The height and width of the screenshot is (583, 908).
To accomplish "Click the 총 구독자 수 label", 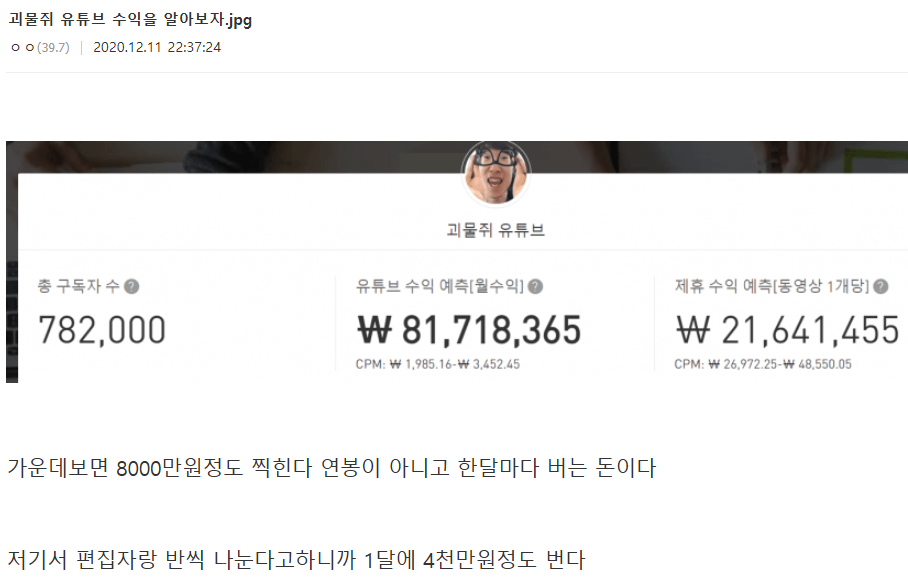I will 79,287.
